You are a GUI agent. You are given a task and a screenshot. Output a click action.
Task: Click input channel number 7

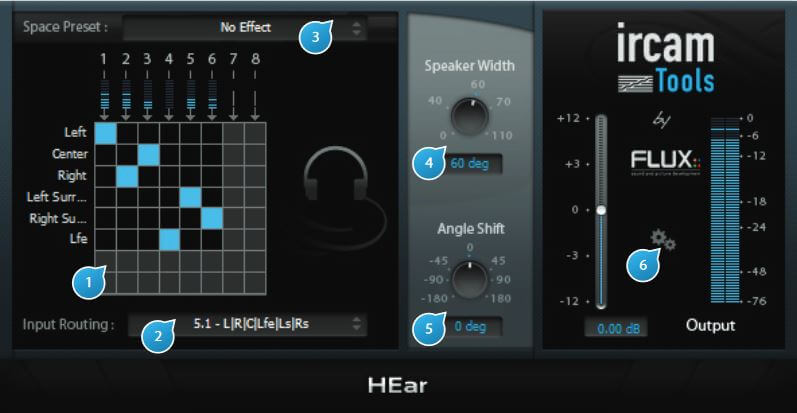pos(233,59)
